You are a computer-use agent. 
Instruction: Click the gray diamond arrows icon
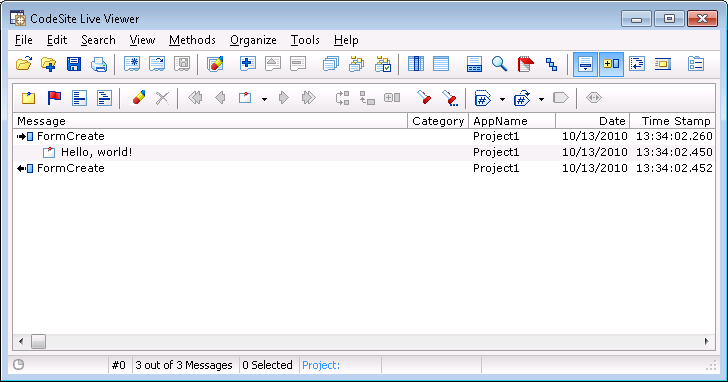[x=594, y=97]
